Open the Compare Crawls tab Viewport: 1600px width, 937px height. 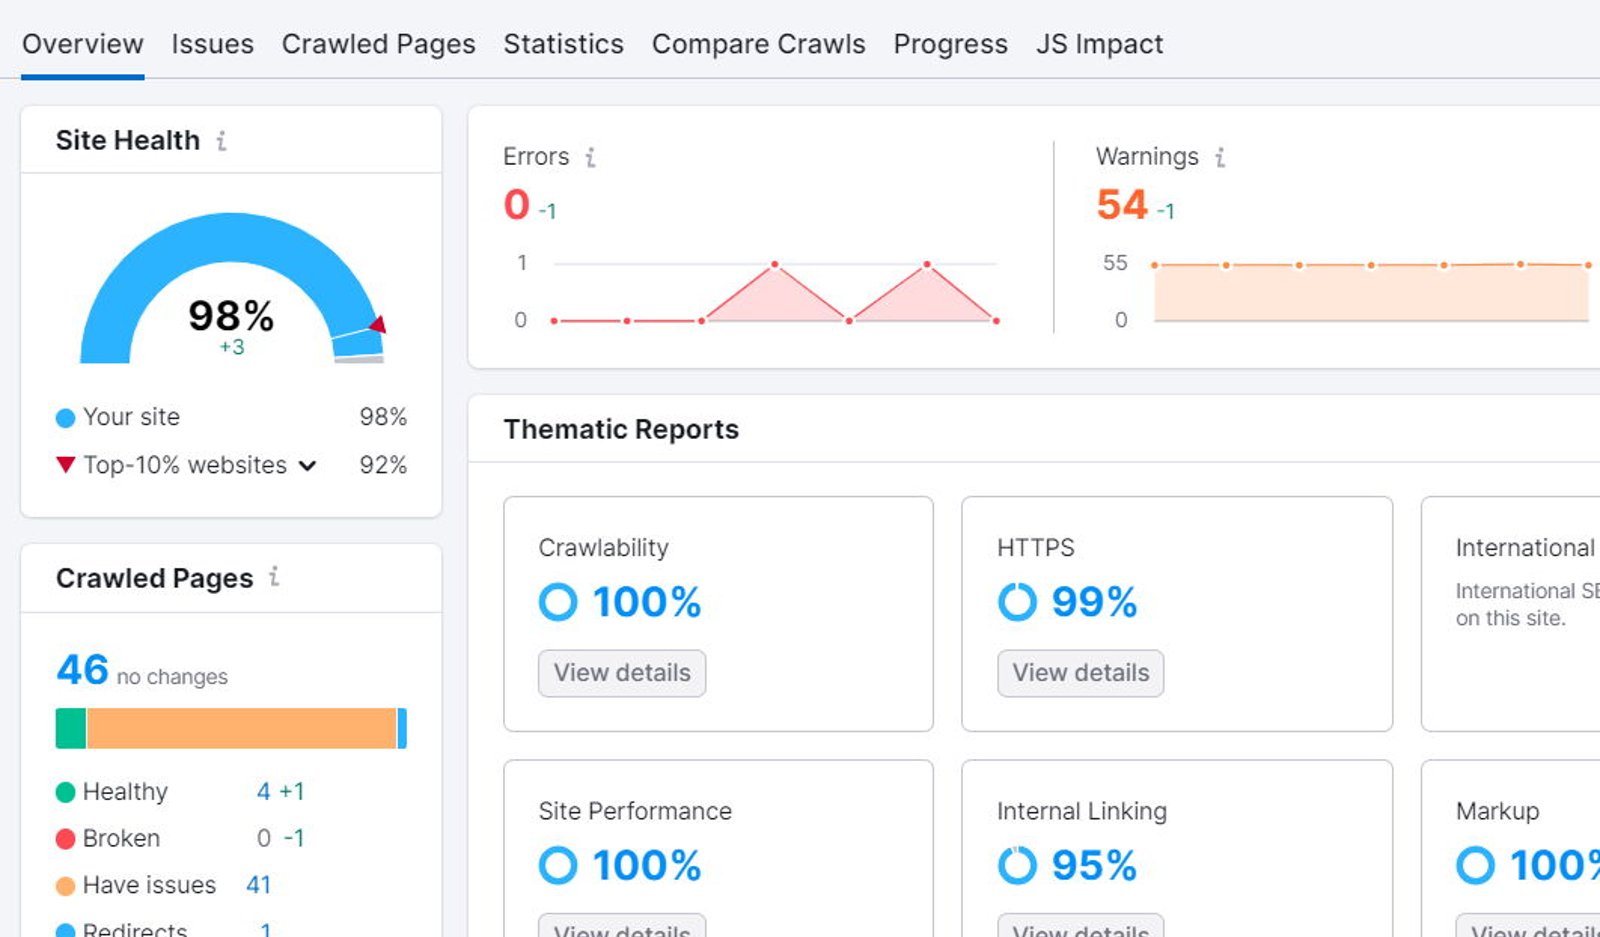coord(758,44)
